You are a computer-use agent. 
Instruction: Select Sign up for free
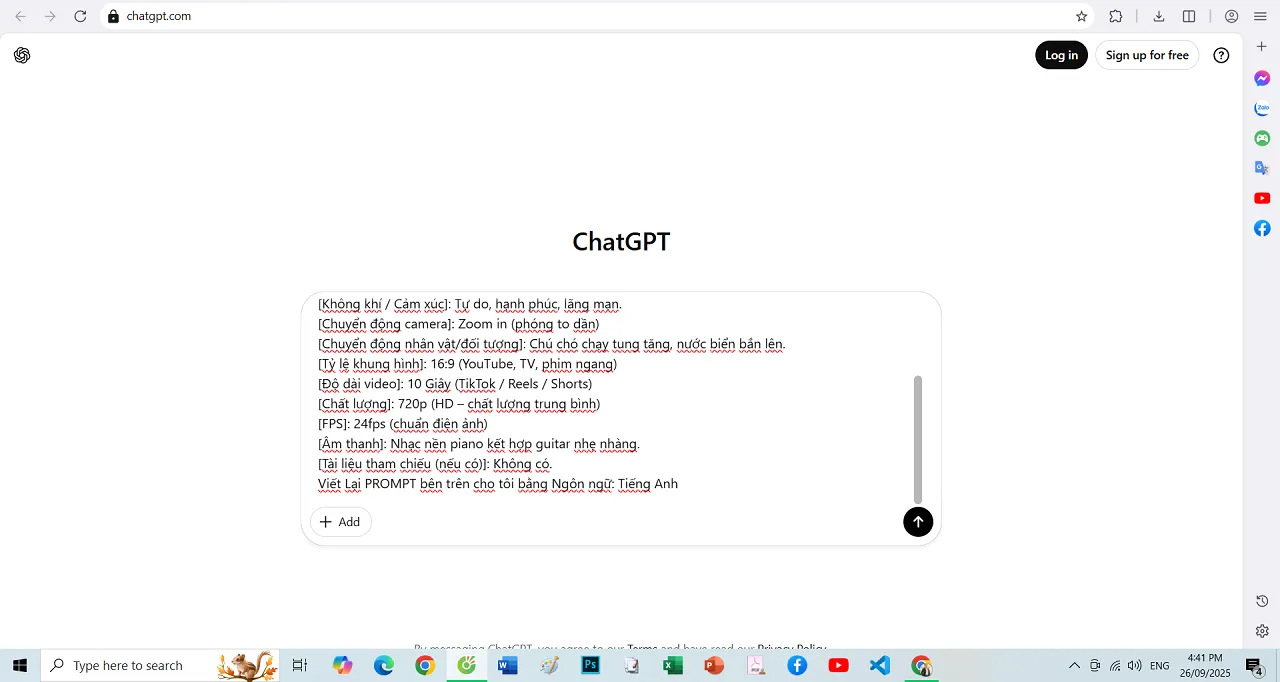tap(1147, 55)
